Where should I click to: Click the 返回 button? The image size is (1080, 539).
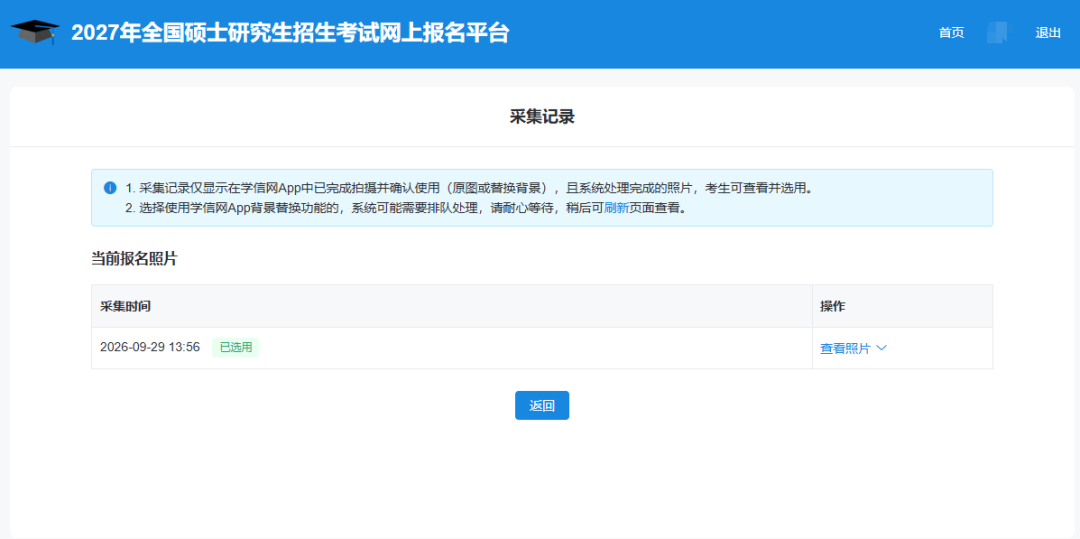[542, 405]
